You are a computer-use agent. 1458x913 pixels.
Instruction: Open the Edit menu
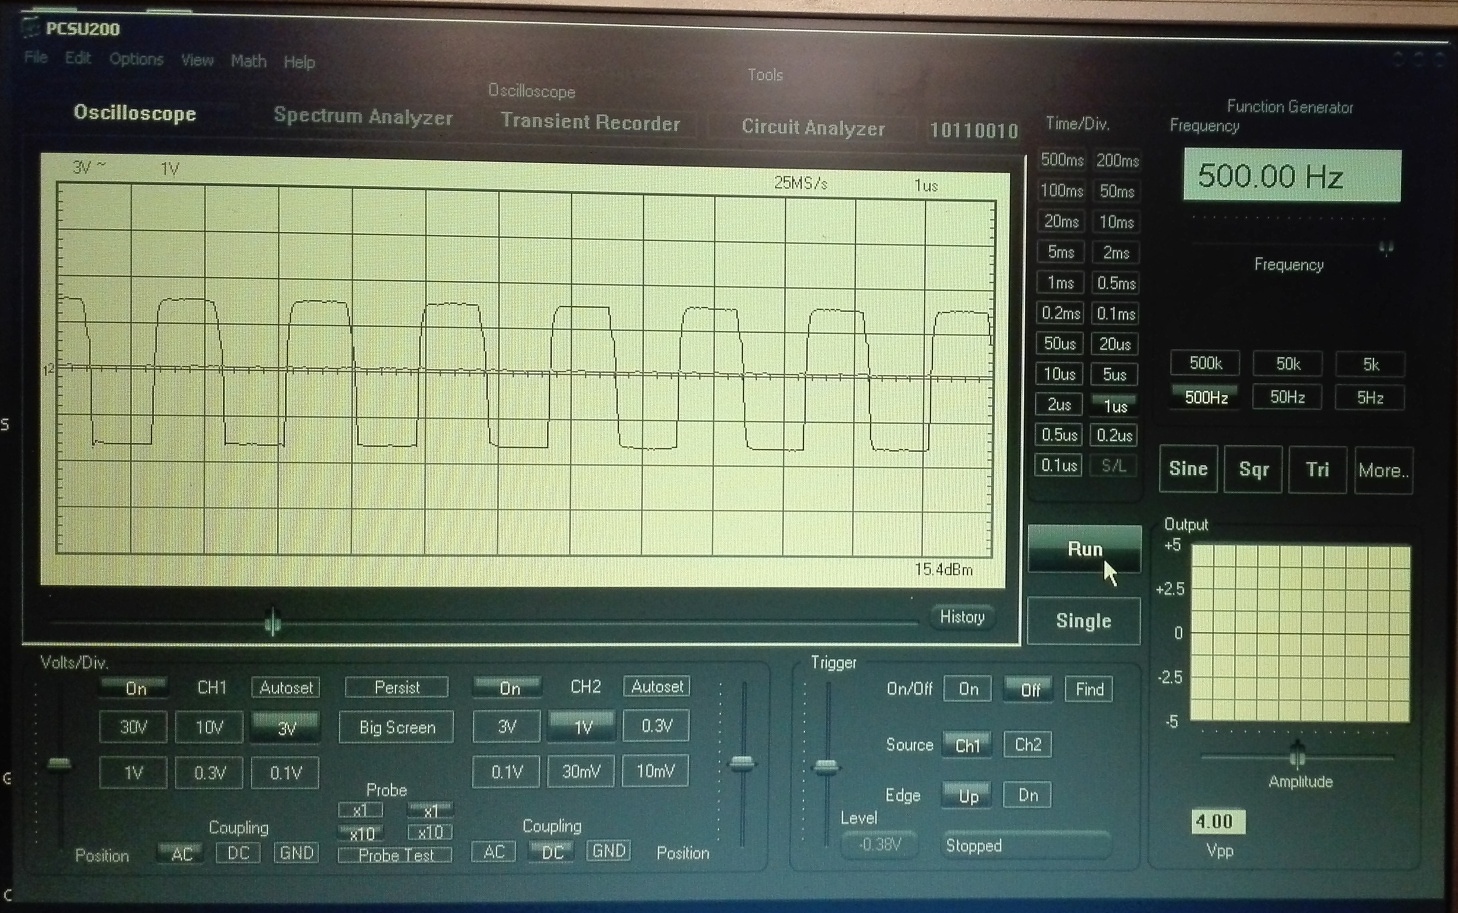point(78,59)
